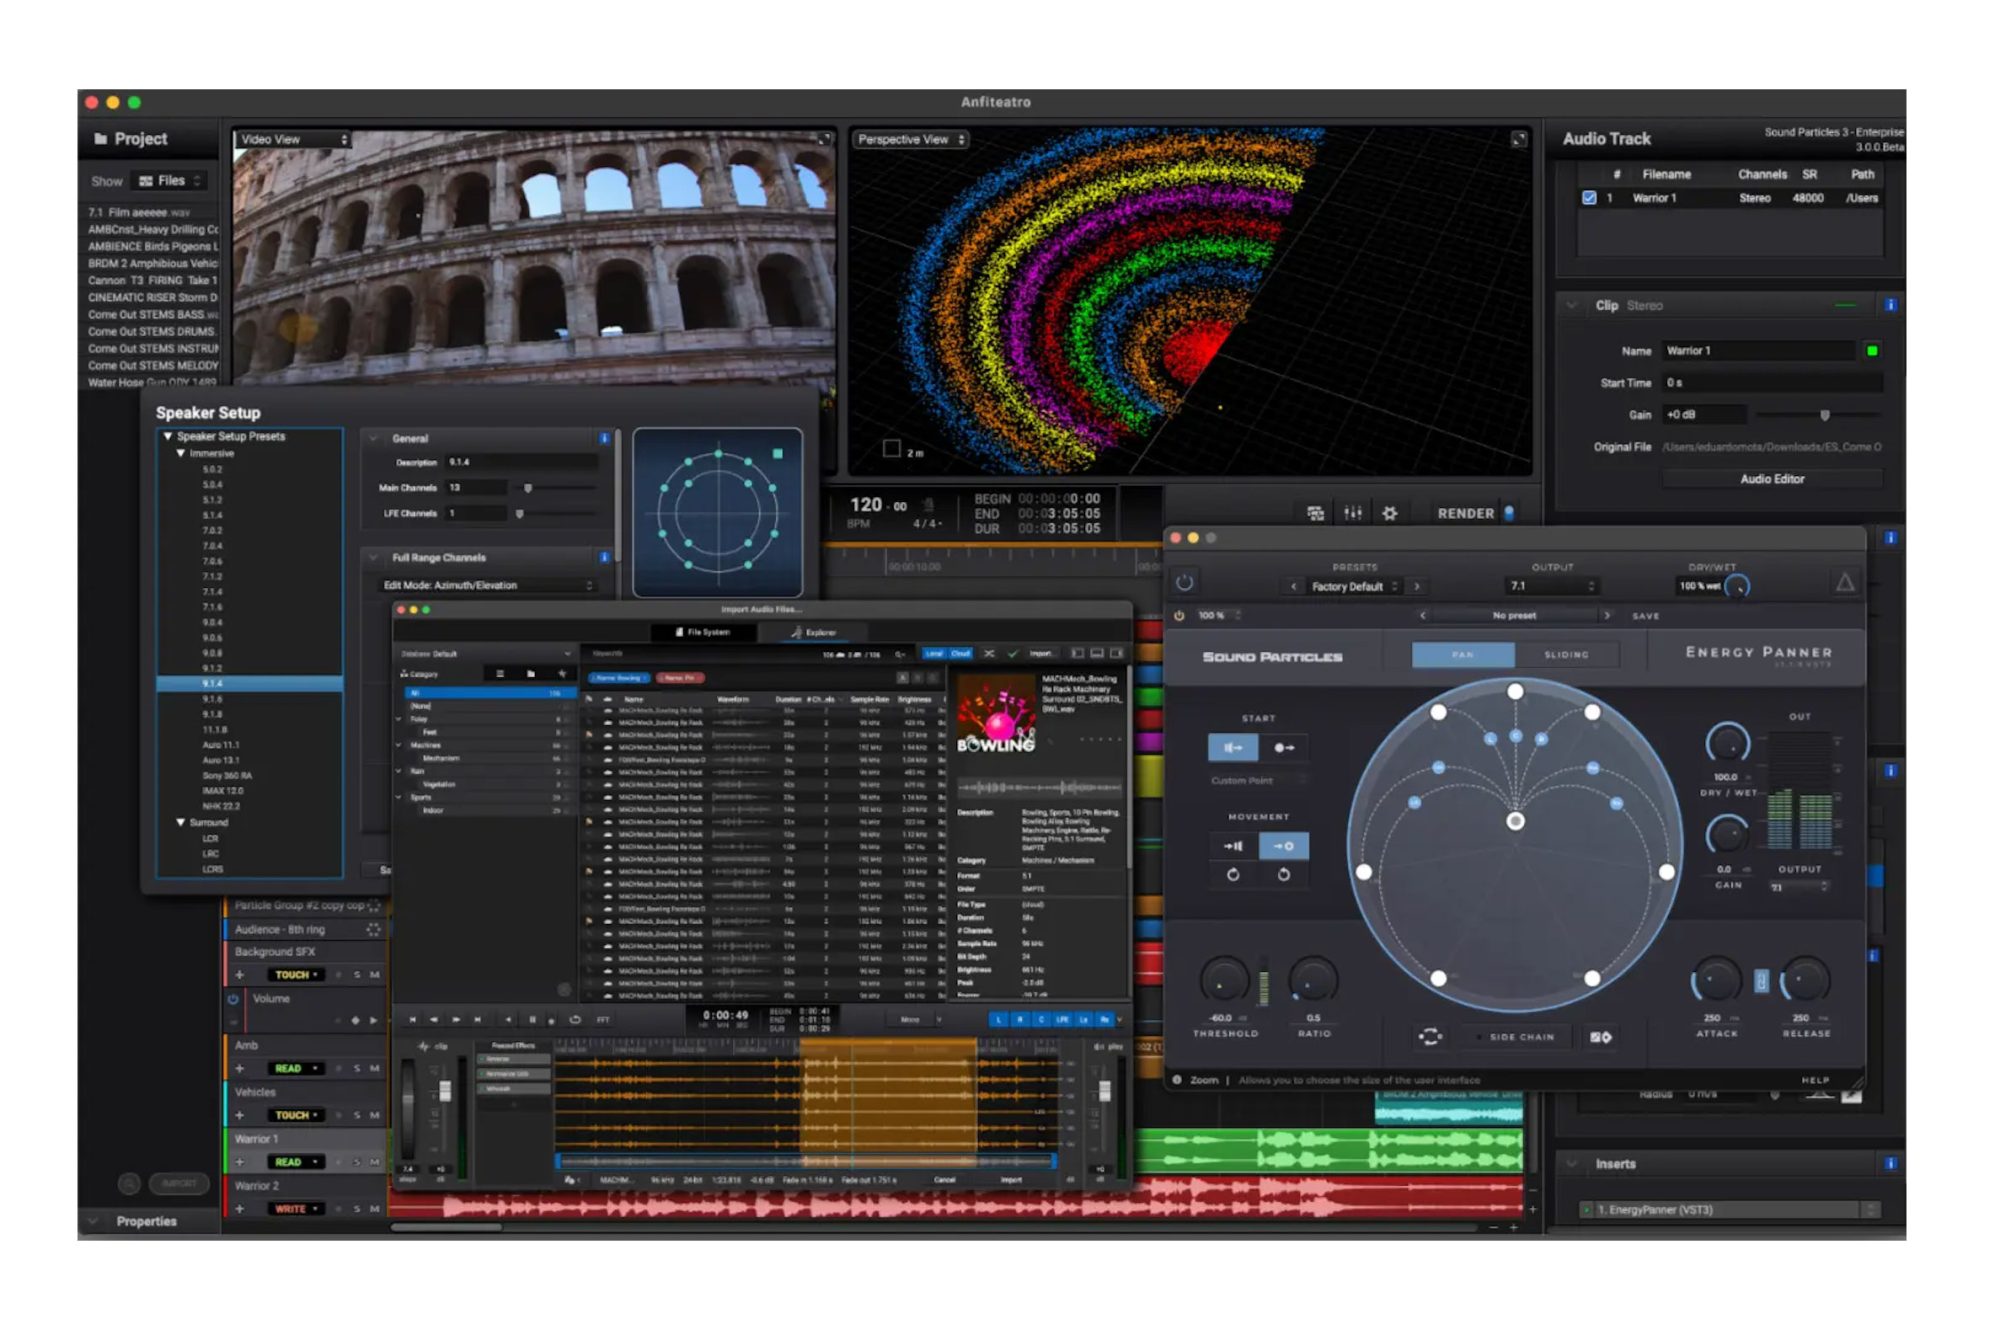Open the WRITE automation dropdown on Warrior 2
2000x1319 pixels.
295,1209
